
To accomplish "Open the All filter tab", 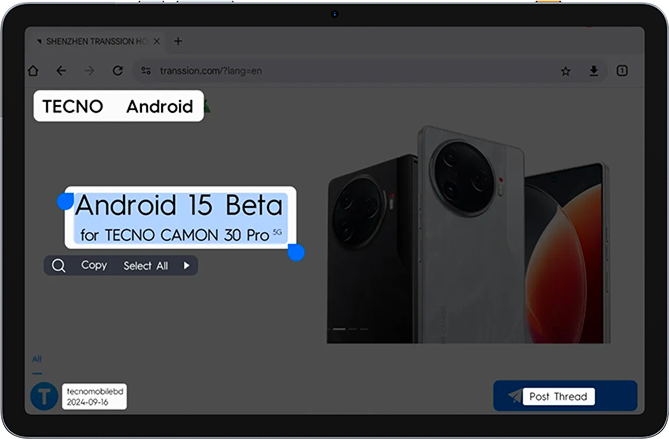I will [x=37, y=359].
